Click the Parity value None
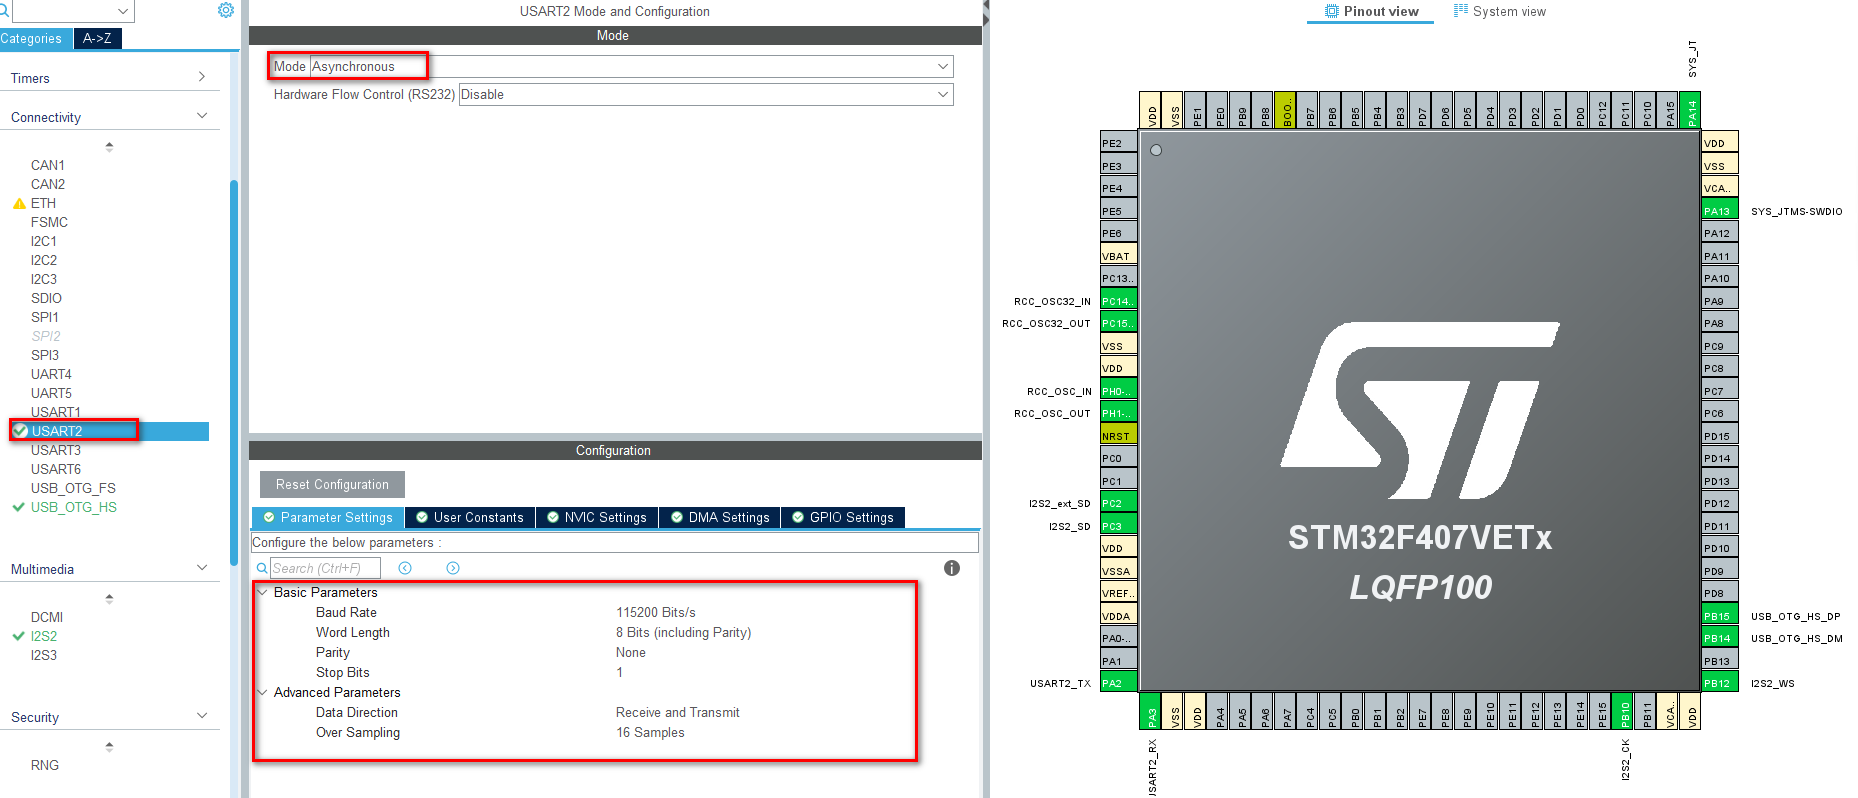Image resolution: width=1858 pixels, height=798 pixels. 631,652
